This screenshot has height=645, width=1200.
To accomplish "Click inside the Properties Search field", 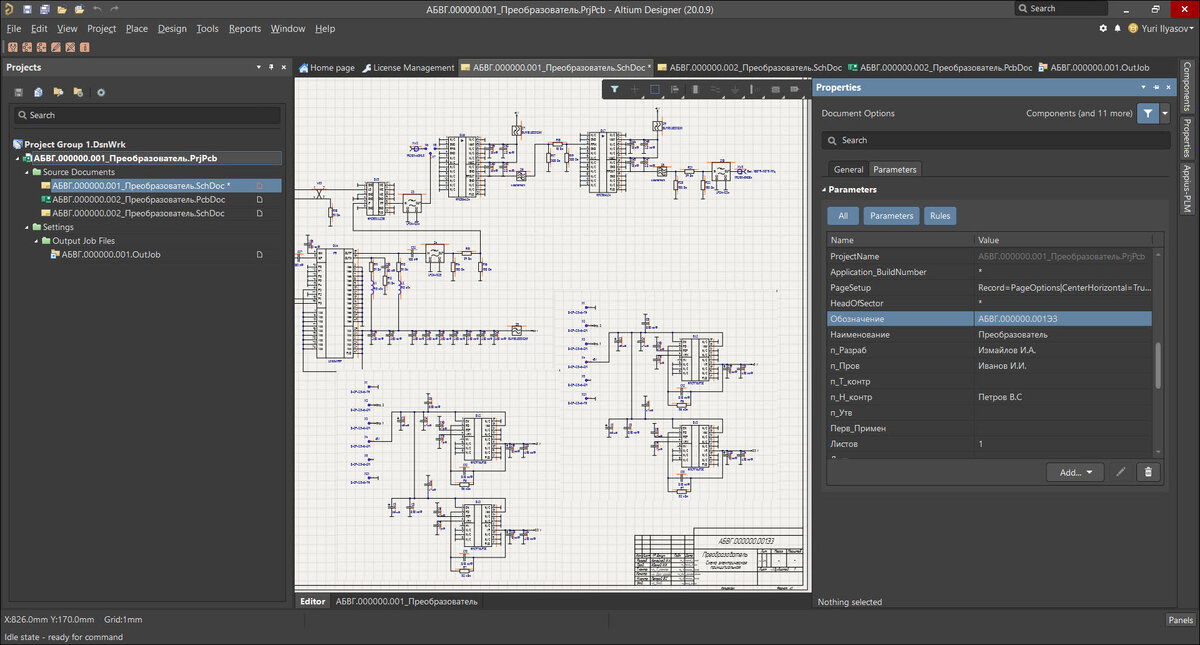I will 995,140.
